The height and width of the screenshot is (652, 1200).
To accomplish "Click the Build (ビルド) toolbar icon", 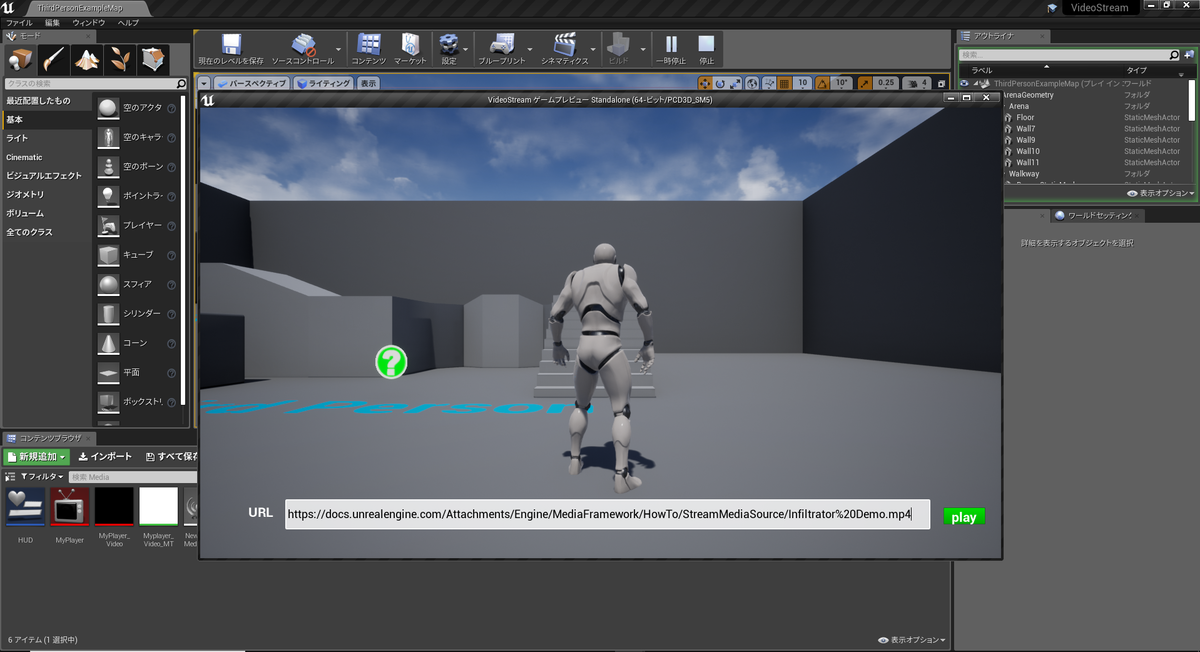I will [x=619, y=49].
